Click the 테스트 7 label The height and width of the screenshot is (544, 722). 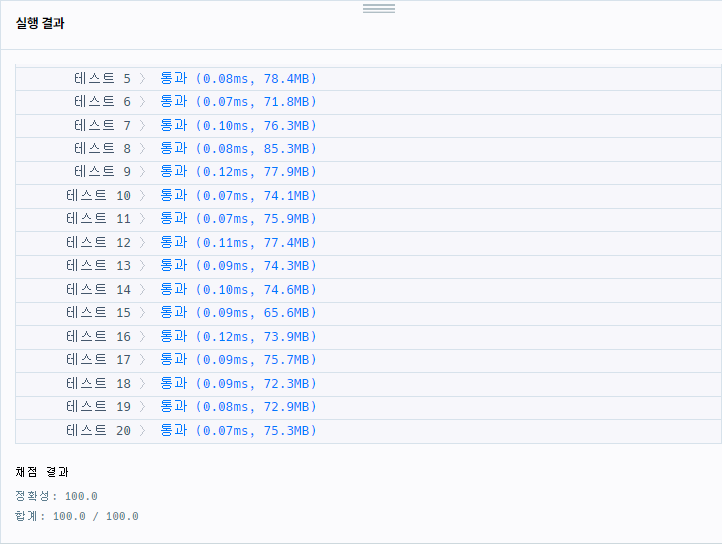click(102, 126)
